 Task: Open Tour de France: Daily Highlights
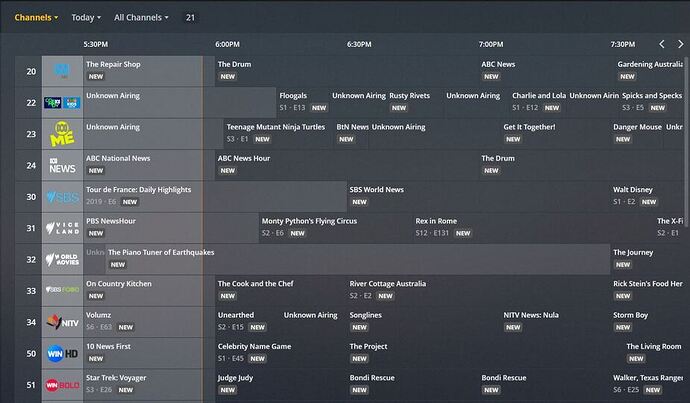tap(215, 197)
